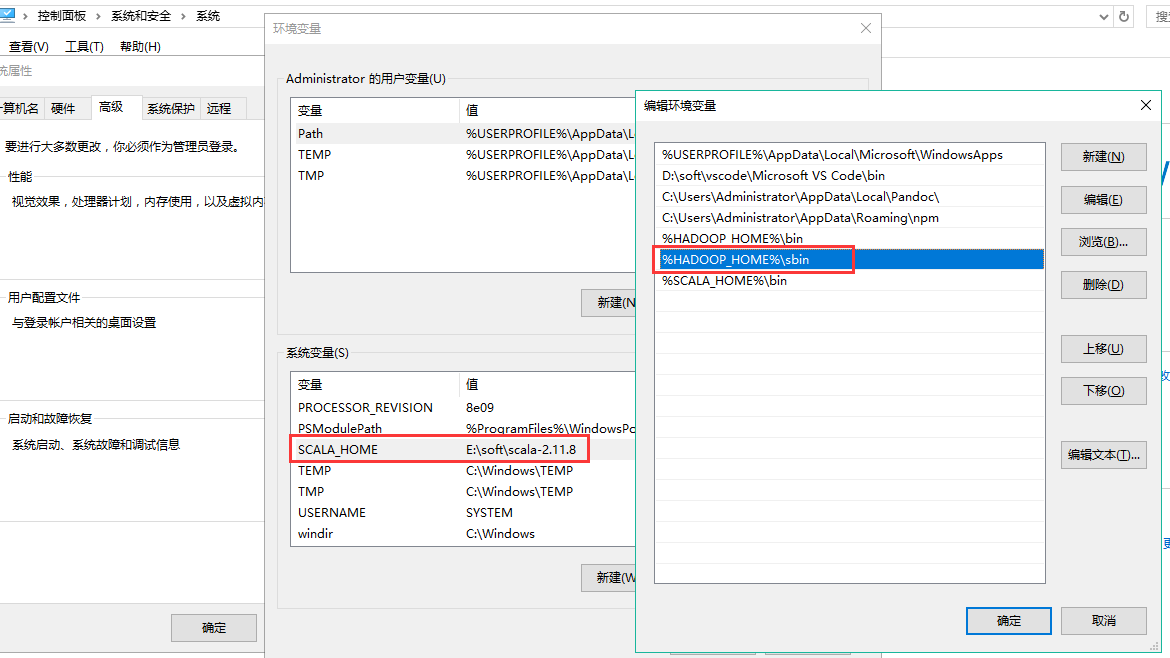Close the 编辑环境变量 dialog

pos(1145,105)
